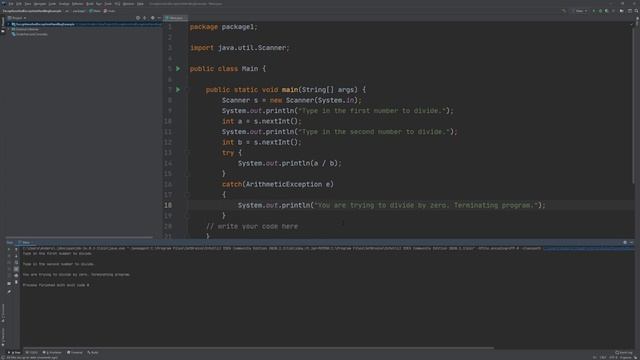Click 'import java.util.Scanner;' line

pyautogui.click(x=240, y=48)
